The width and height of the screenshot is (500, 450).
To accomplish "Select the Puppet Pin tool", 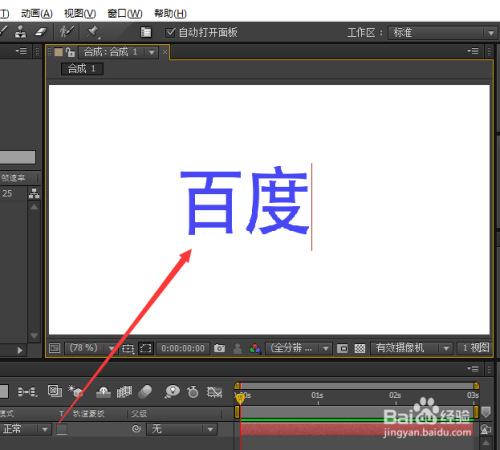I will (93, 32).
